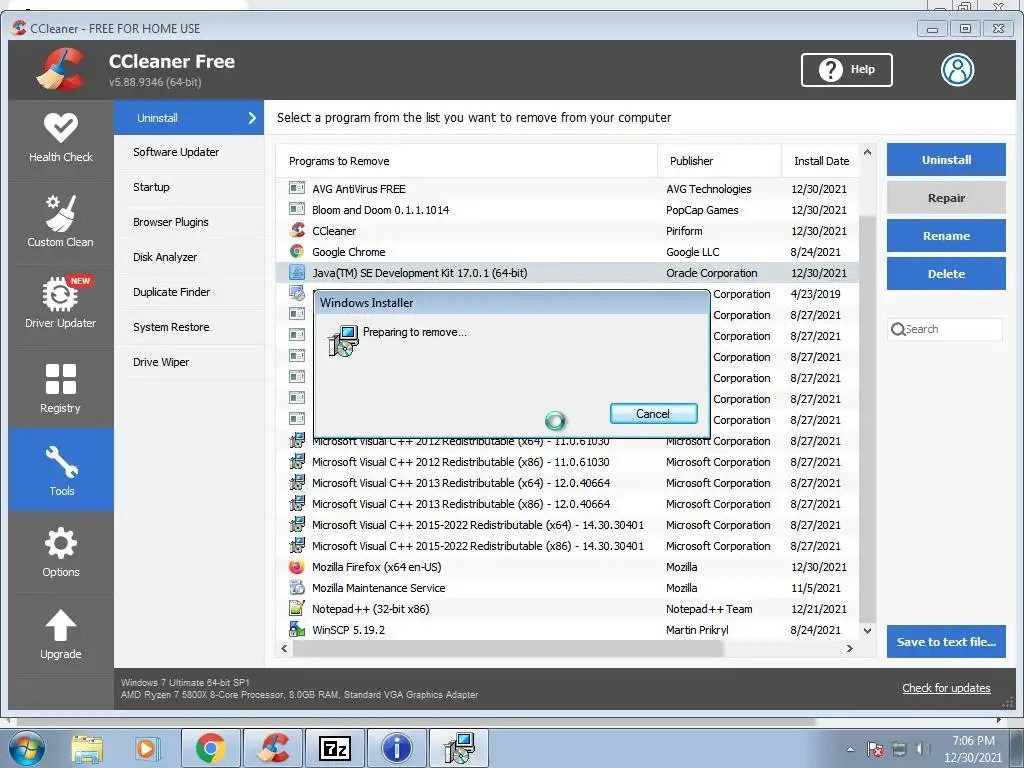Click the list scroll up arrow
The image size is (1024, 768).
(867, 152)
